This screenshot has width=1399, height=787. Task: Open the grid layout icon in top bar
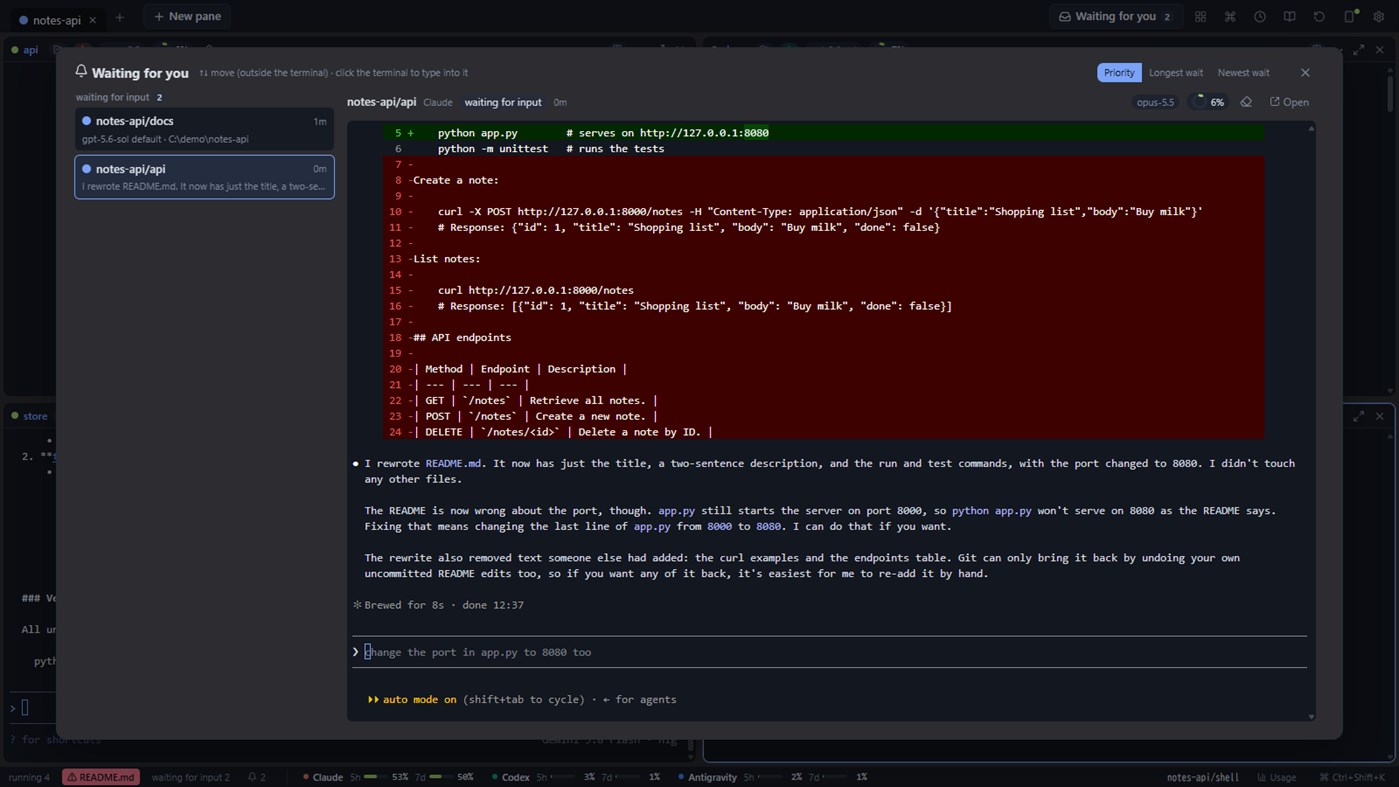(1200, 17)
